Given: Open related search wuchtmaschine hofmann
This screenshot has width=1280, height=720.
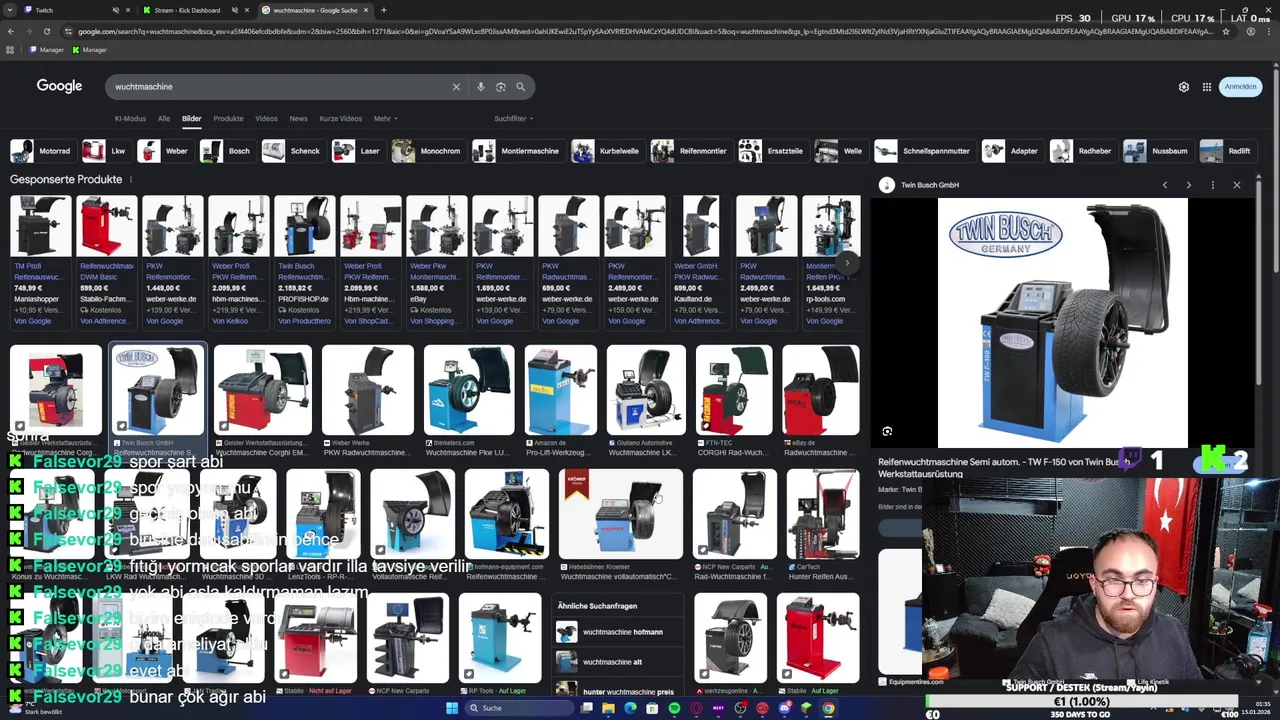Looking at the screenshot, I should click(616, 632).
